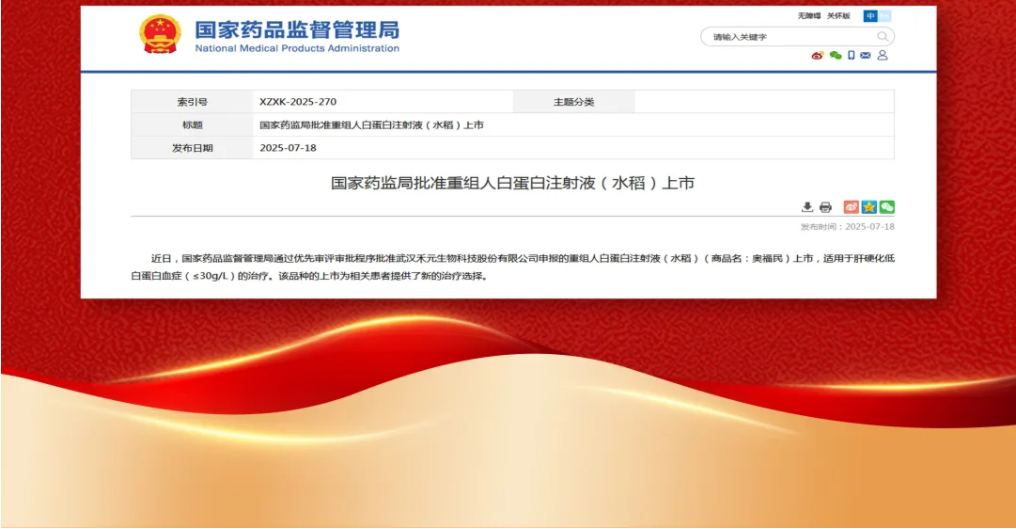The width and height of the screenshot is (1016, 529).
Task: Download the article using download icon
Action: (807, 207)
